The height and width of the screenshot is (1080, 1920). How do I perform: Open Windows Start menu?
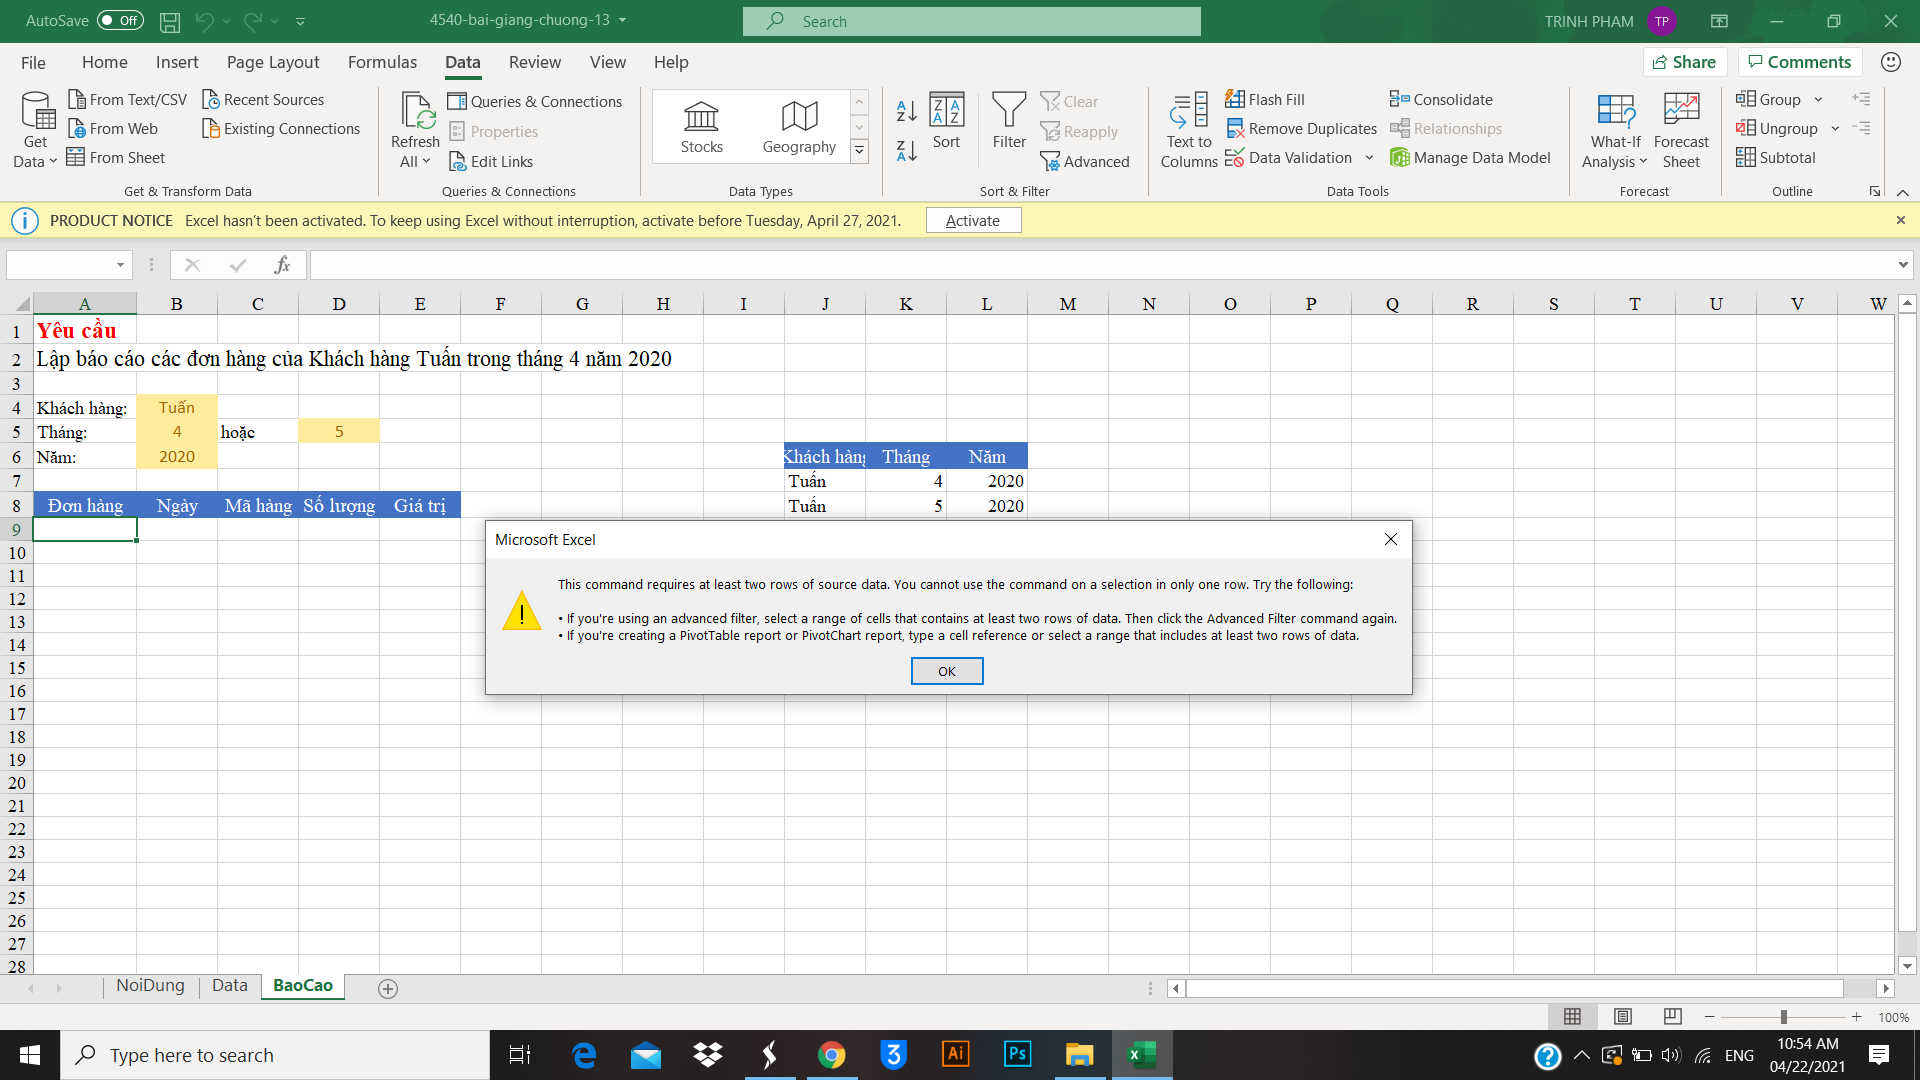point(30,1055)
